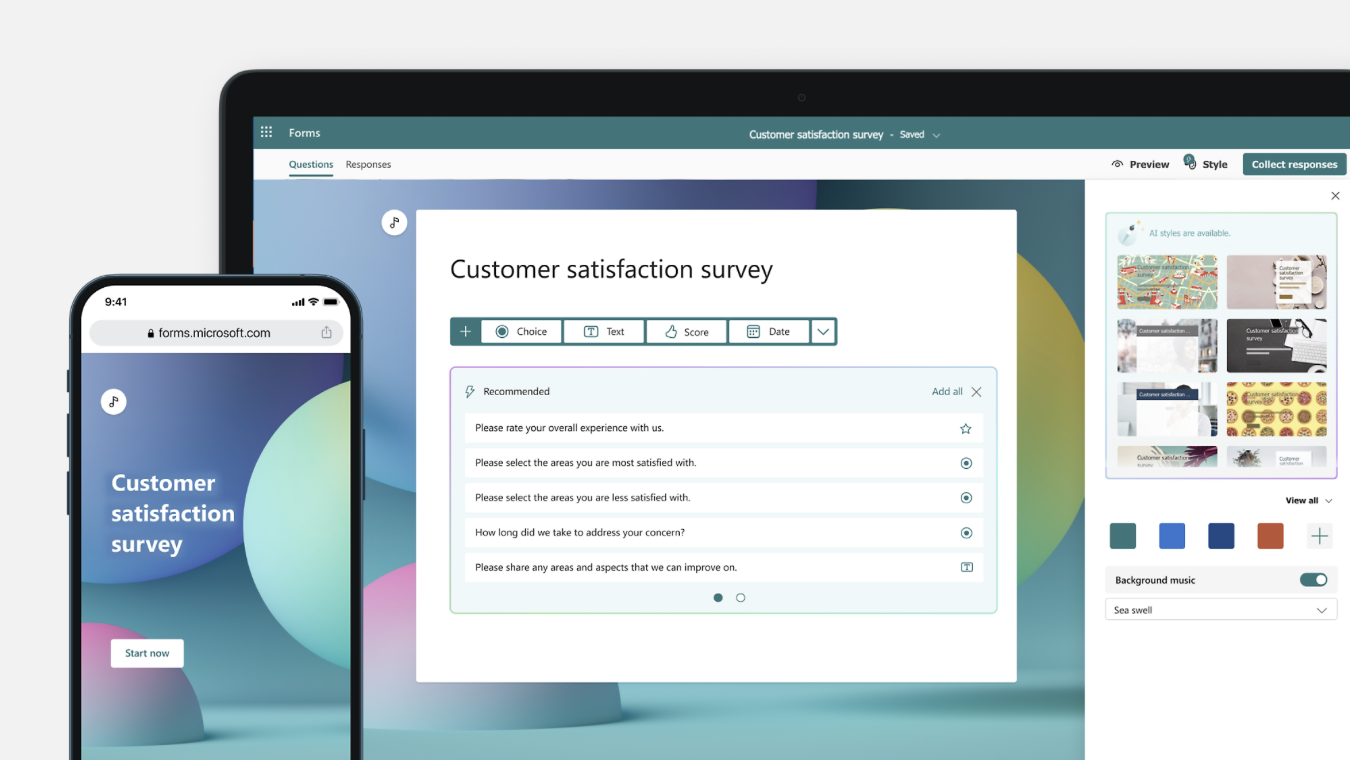
Task: Select the bright blue color swatch
Action: (x=1172, y=536)
